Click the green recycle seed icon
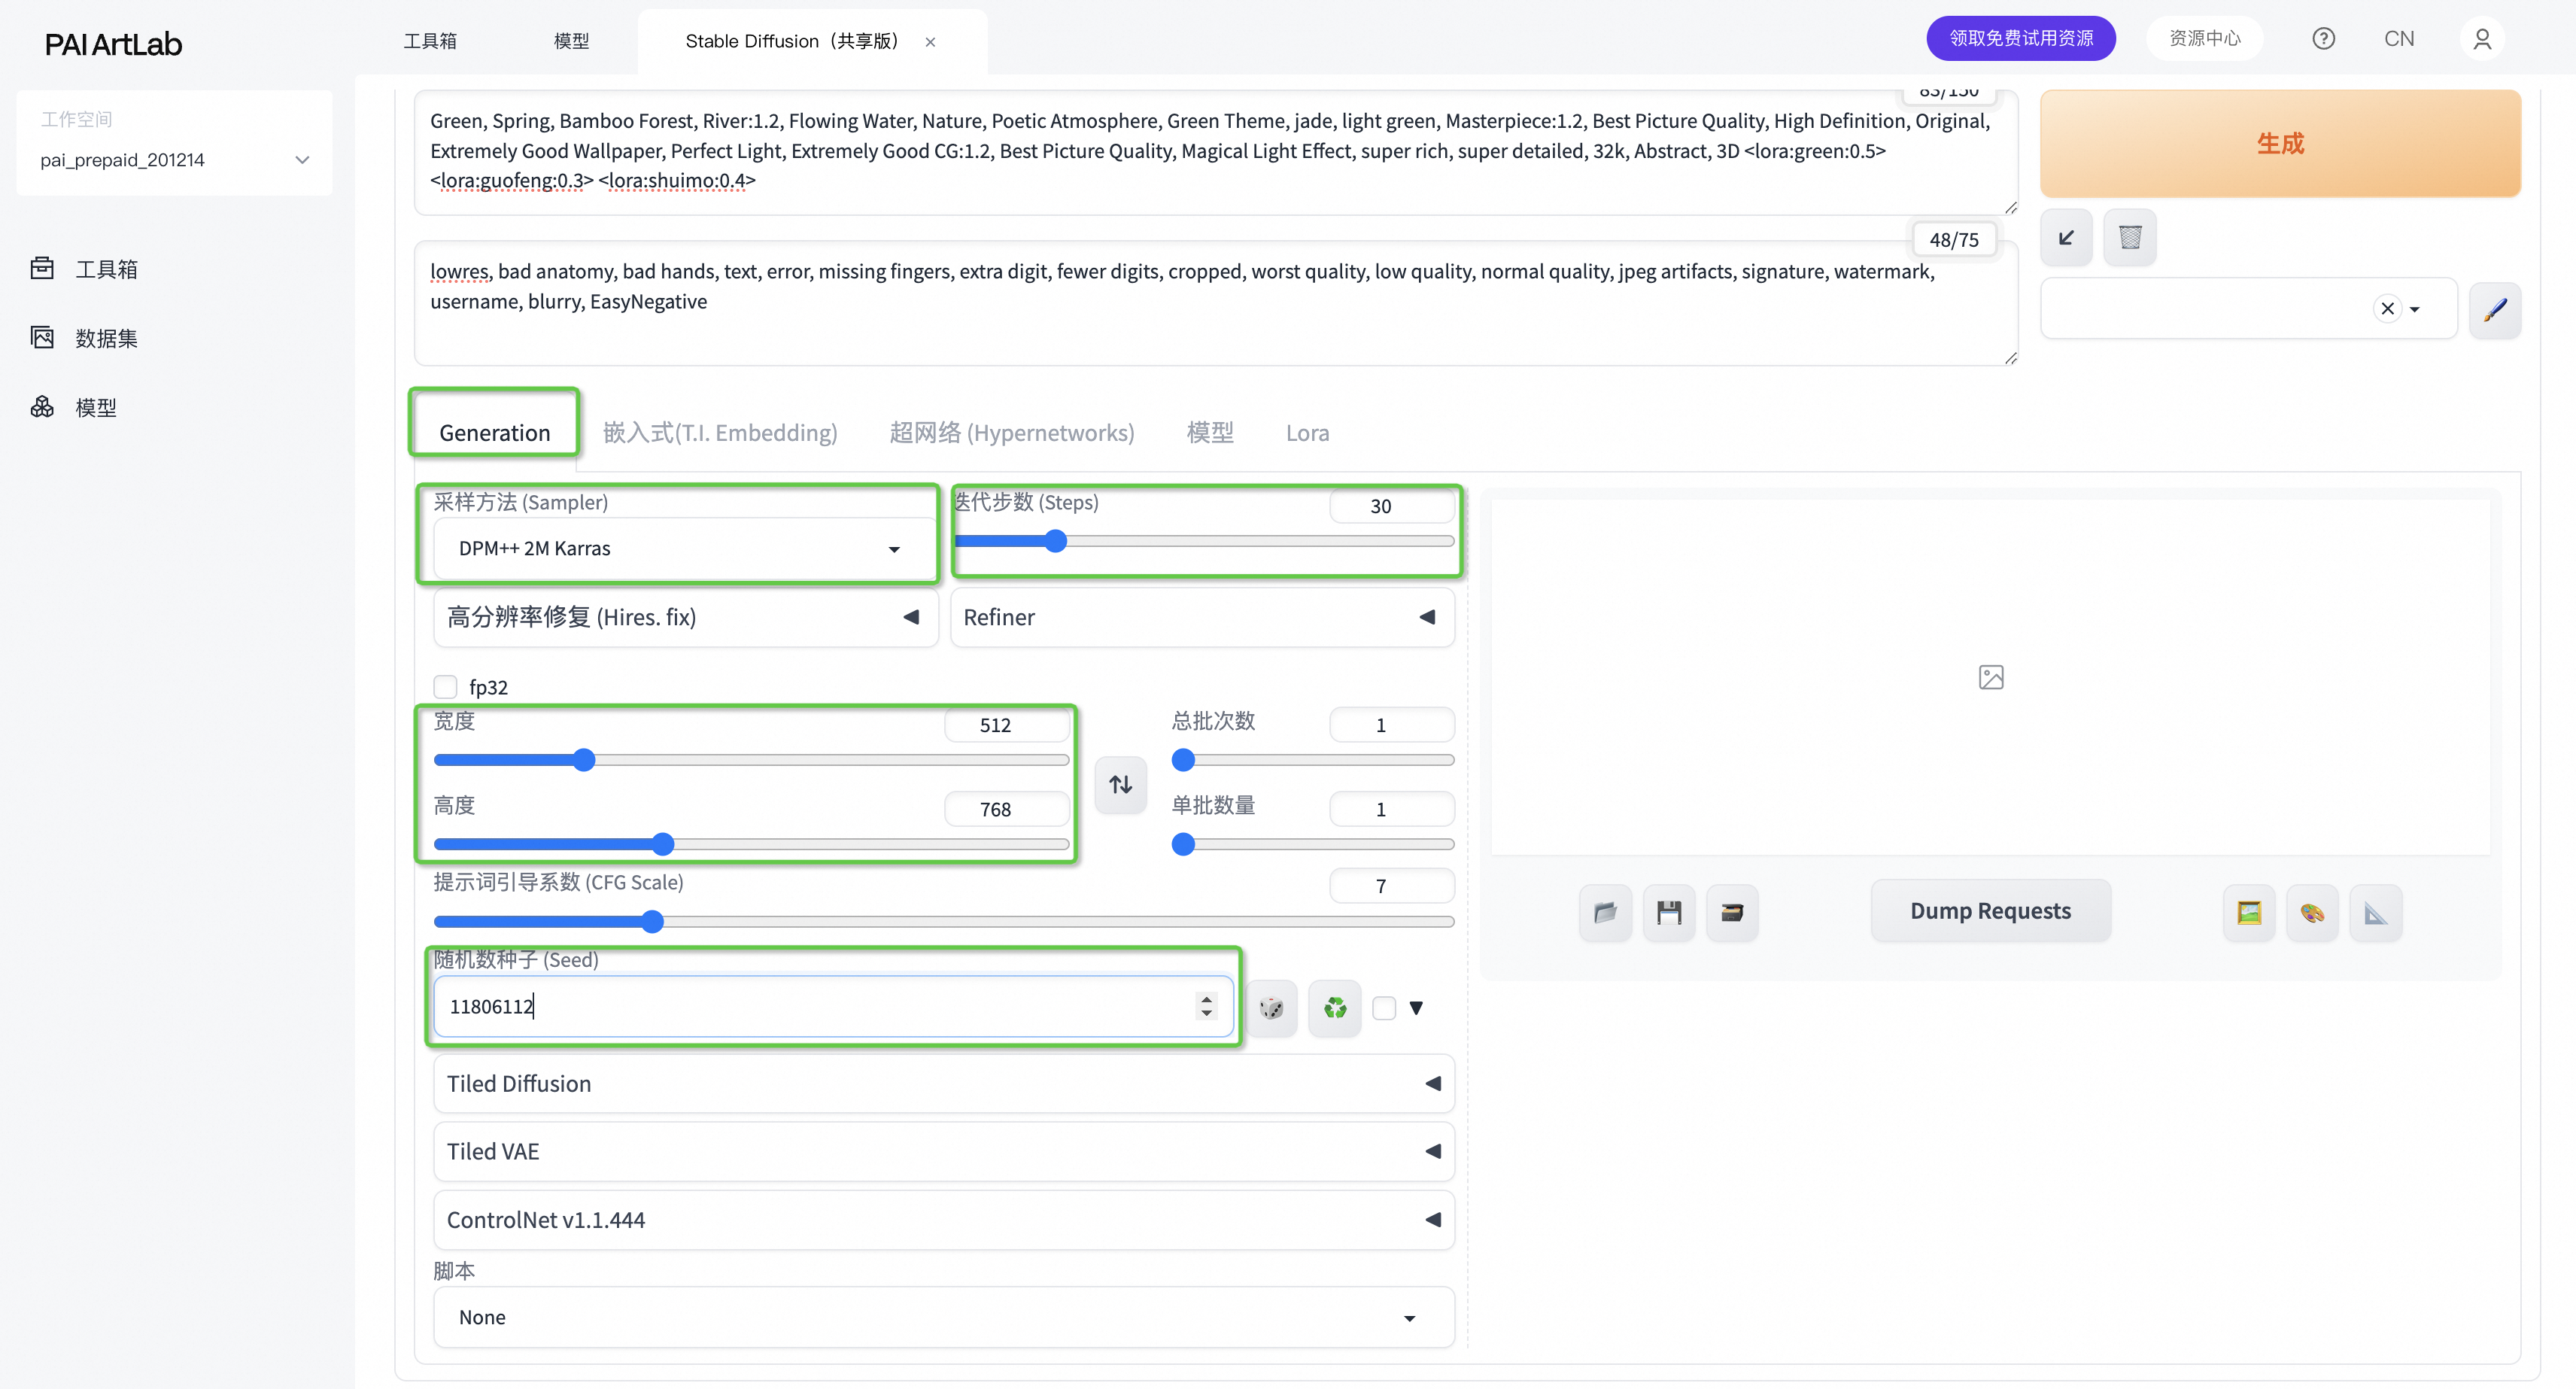This screenshot has height=1389, width=2576. [1334, 1007]
